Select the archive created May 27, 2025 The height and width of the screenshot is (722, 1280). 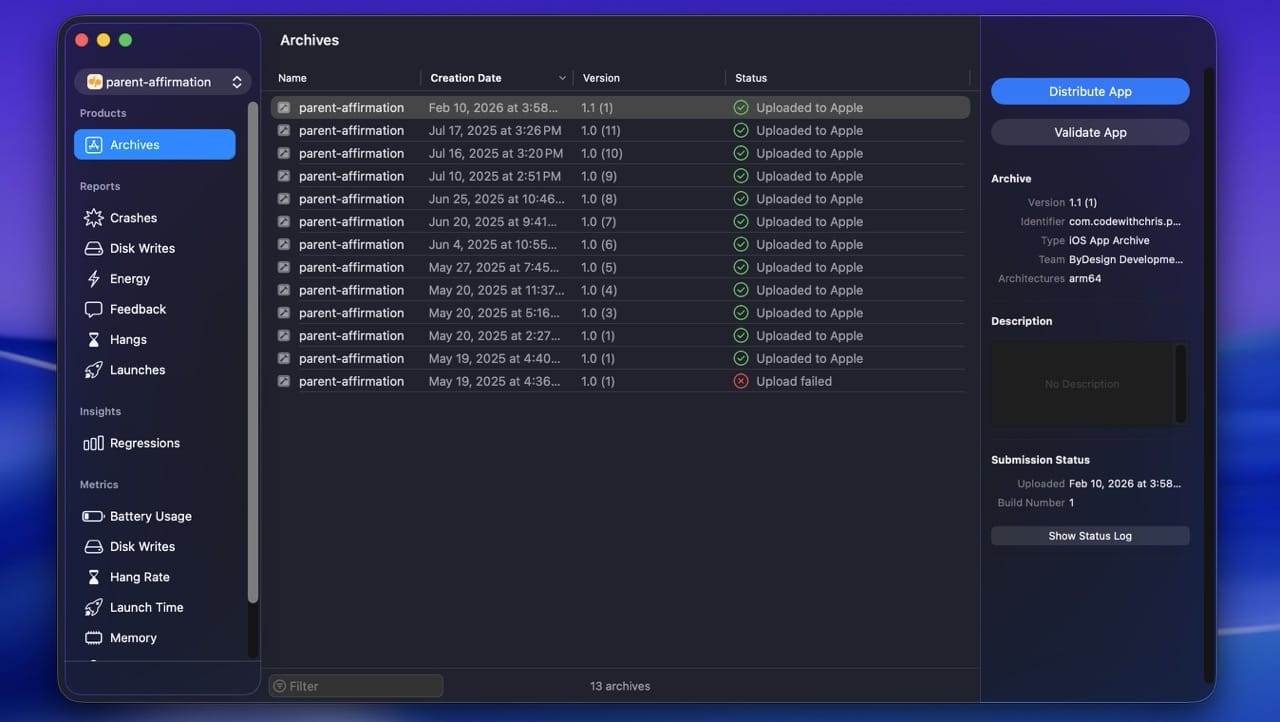[x=620, y=267]
